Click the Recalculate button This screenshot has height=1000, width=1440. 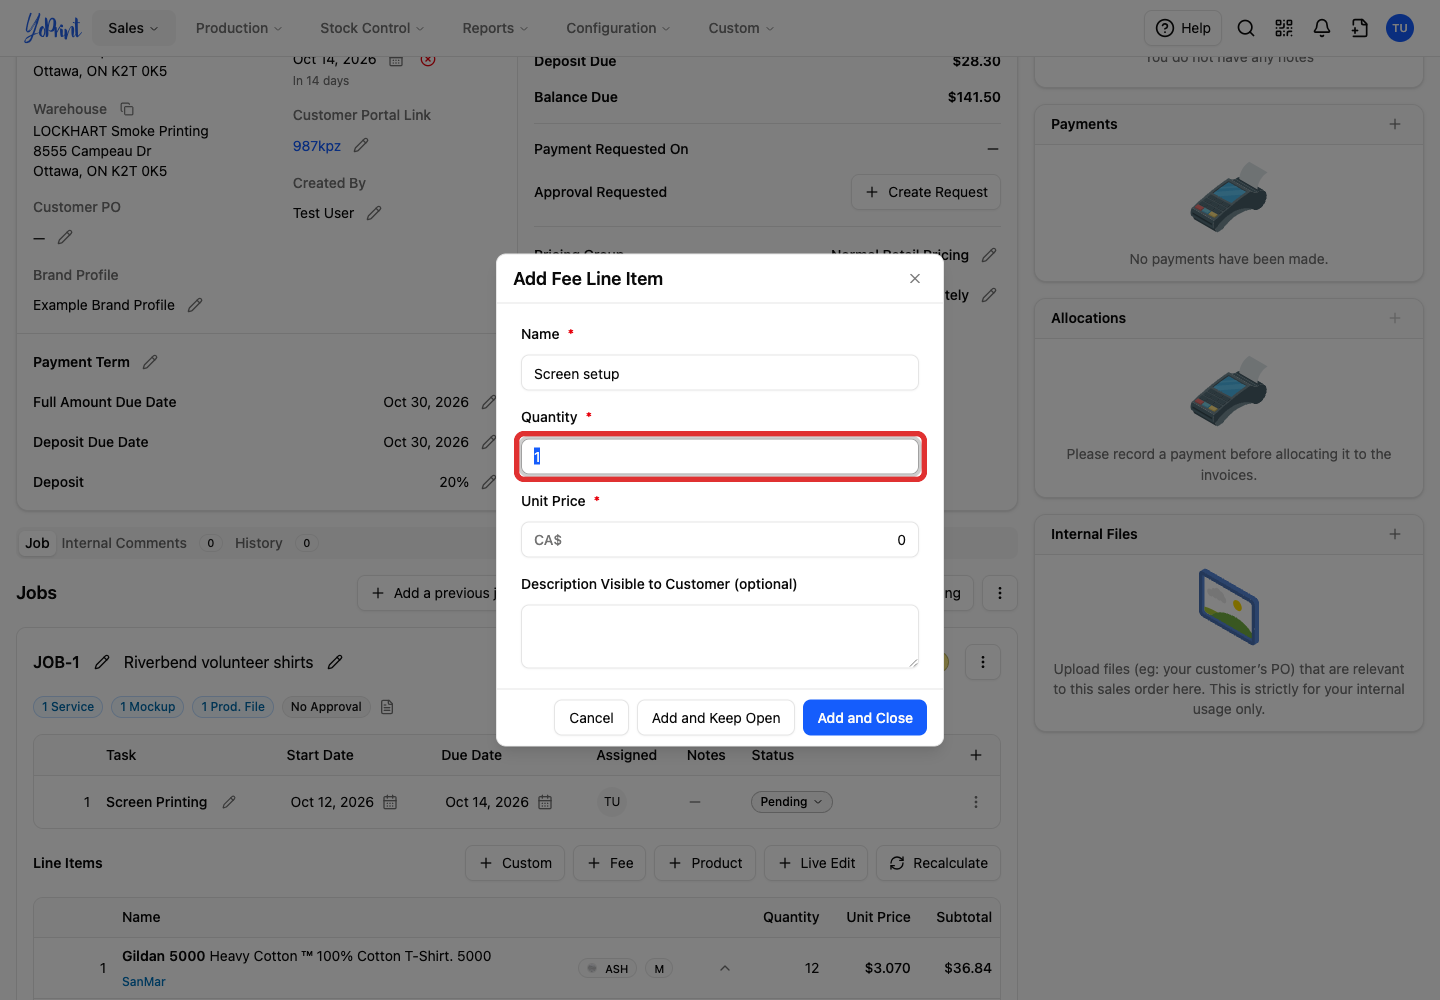pyautogui.click(x=938, y=863)
